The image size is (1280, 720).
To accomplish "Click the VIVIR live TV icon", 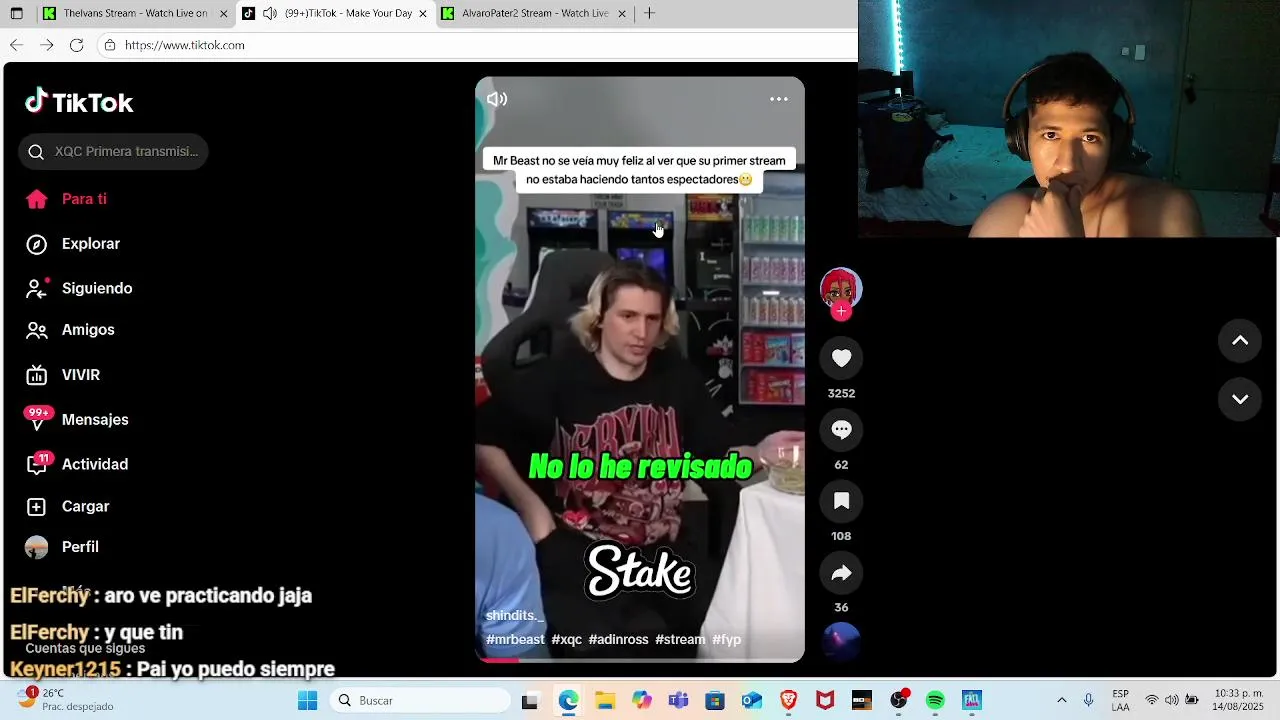I will tap(37, 375).
